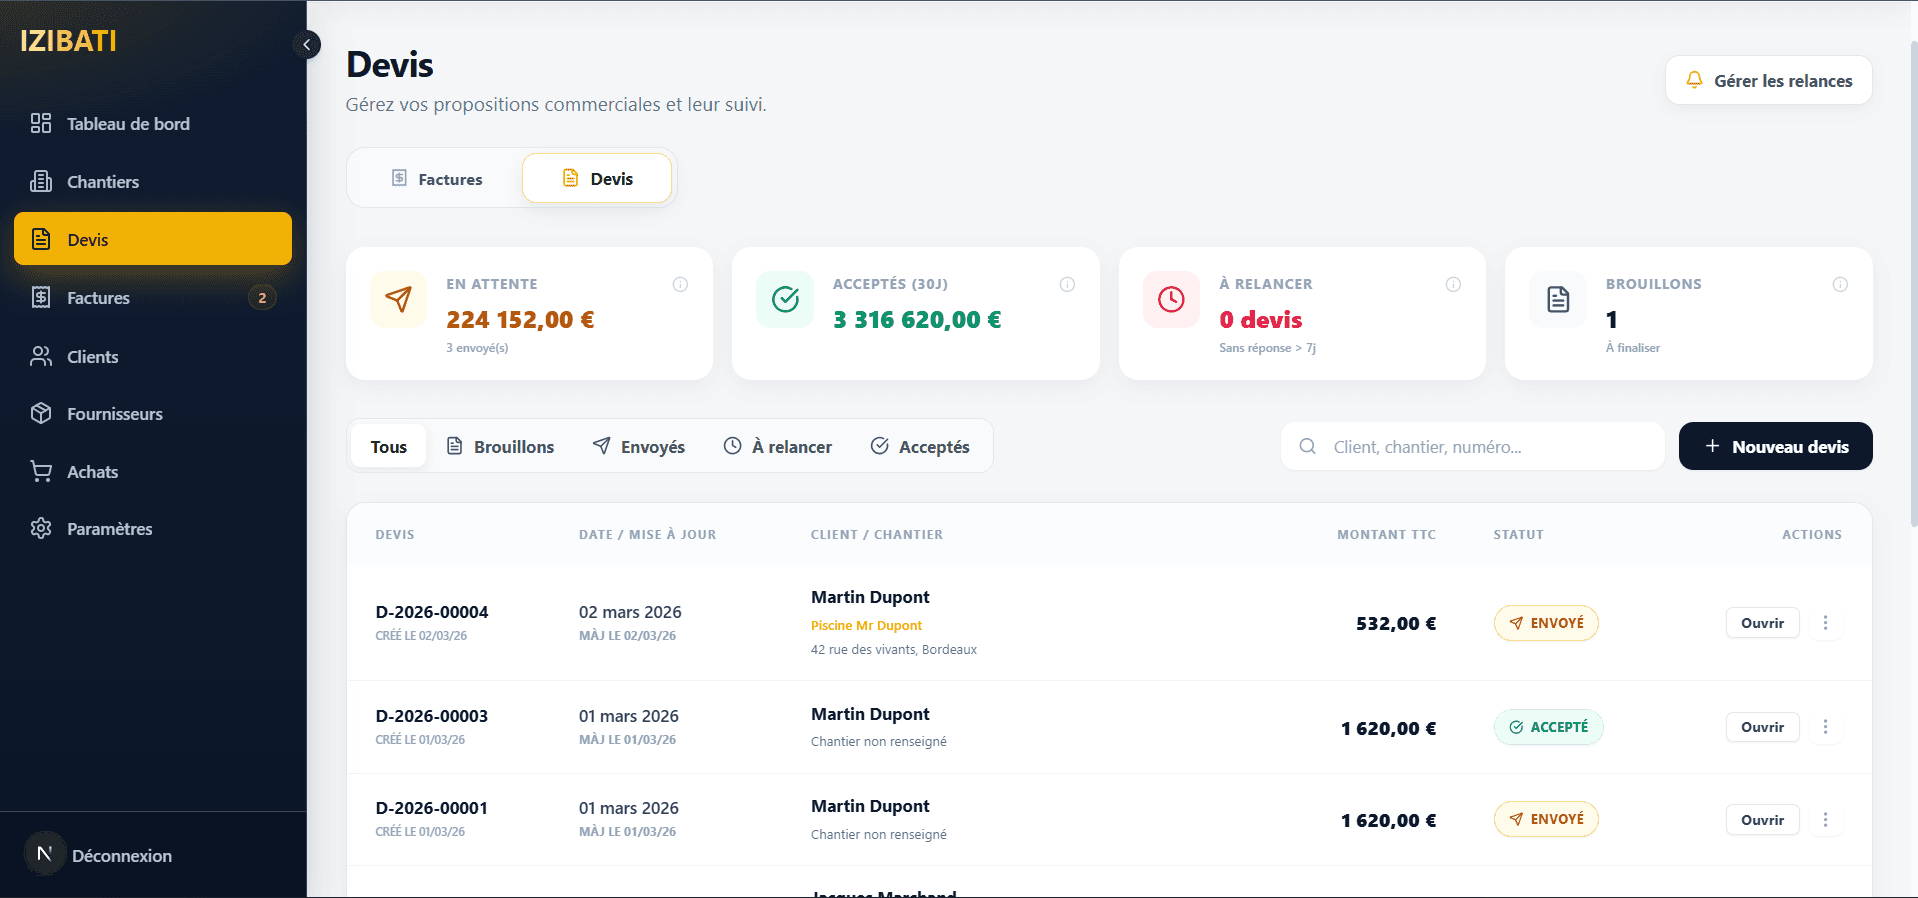Click the Piscine Mr Dupont chantier link
1918x898 pixels.
click(x=866, y=626)
